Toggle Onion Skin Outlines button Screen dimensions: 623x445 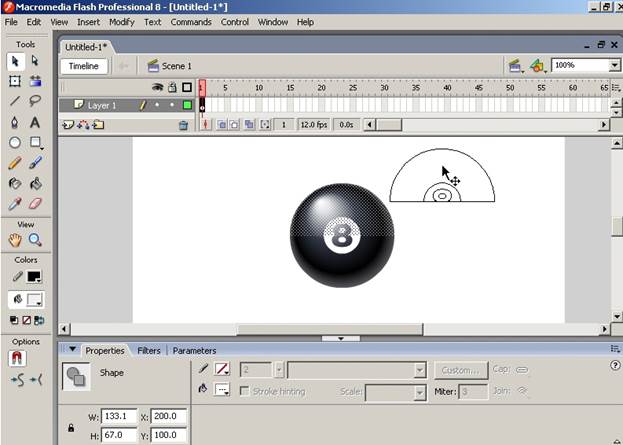(234, 125)
